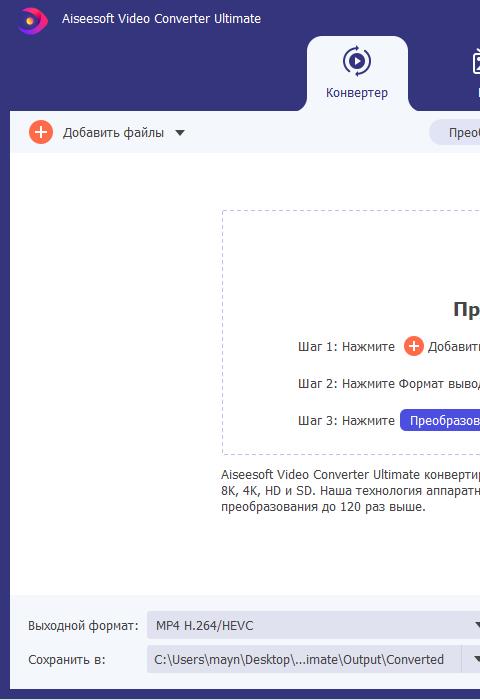480x700 pixels.
Task: Click the text Шаг 2: Нажмите Формат вывода
Action: [x=389, y=383]
